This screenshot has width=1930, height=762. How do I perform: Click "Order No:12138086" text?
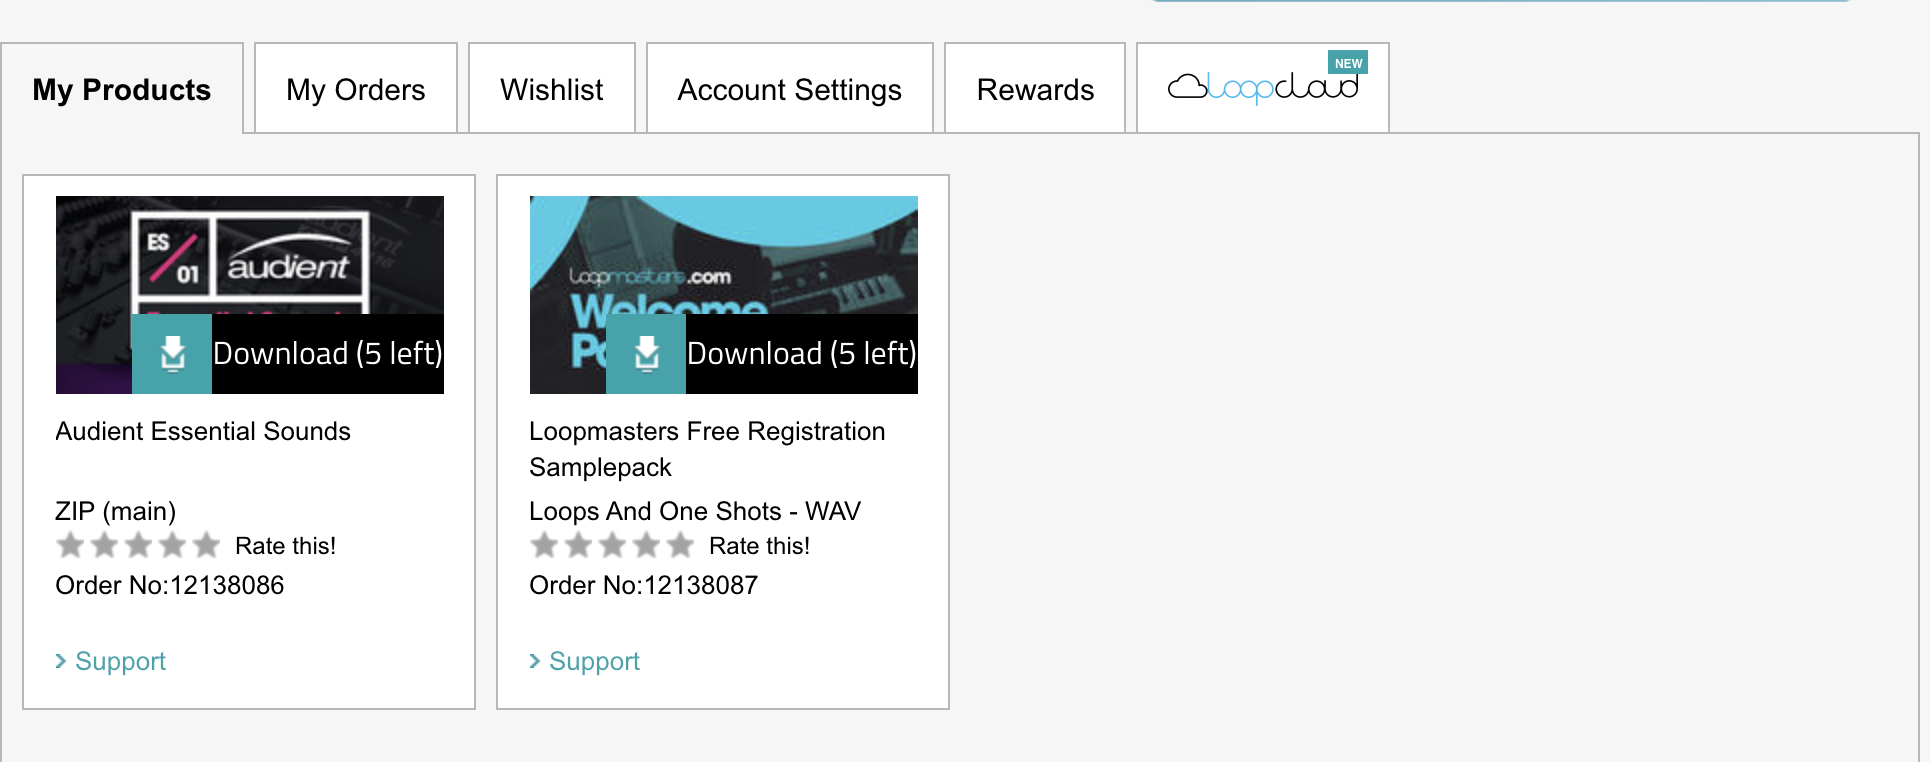(x=170, y=585)
